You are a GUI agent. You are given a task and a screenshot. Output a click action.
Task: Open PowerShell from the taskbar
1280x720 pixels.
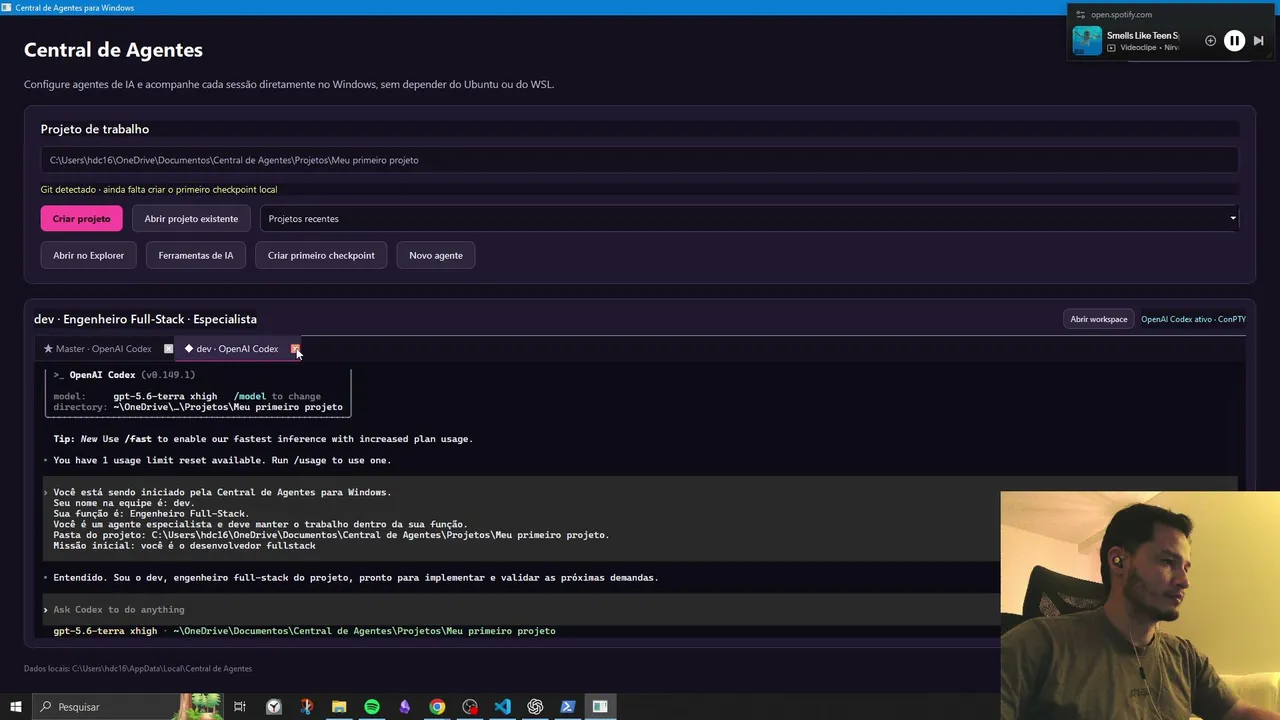pyautogui.click(x=567, y=707)
